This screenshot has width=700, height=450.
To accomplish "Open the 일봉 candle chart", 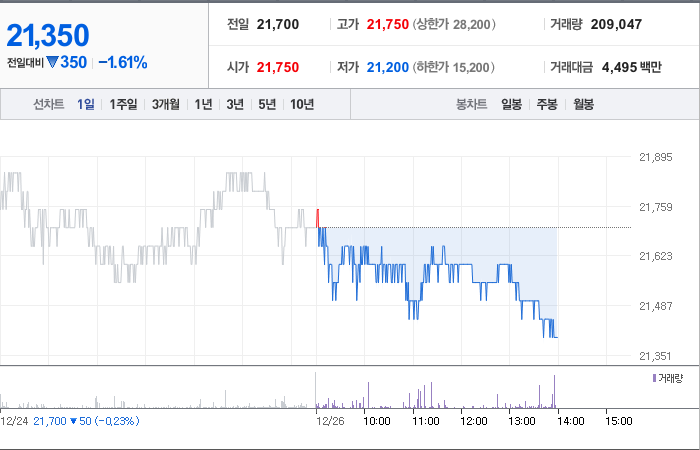I will tap(511, 104).
